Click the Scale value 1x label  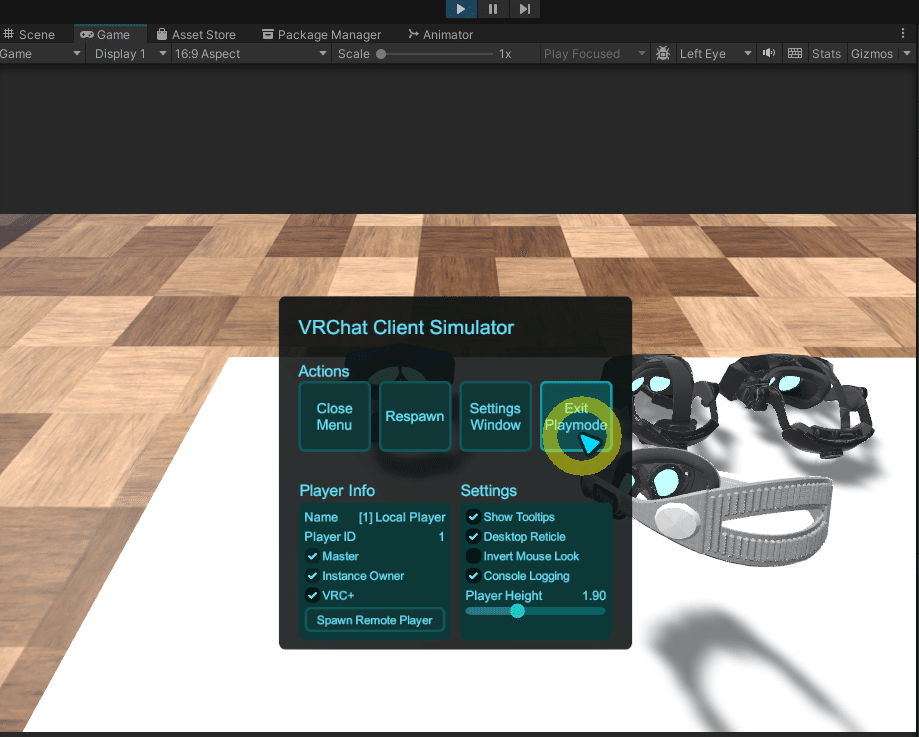(505, 54)
